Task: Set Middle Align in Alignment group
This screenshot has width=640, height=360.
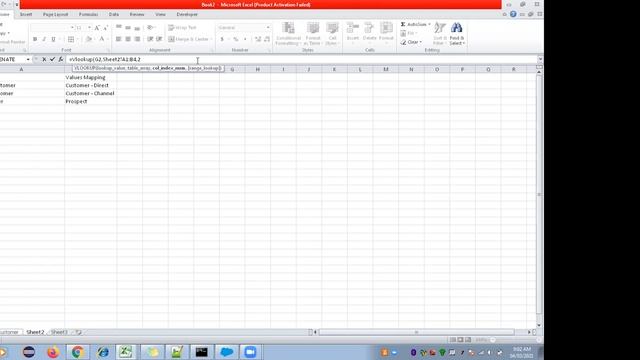Action: point(128,28)
